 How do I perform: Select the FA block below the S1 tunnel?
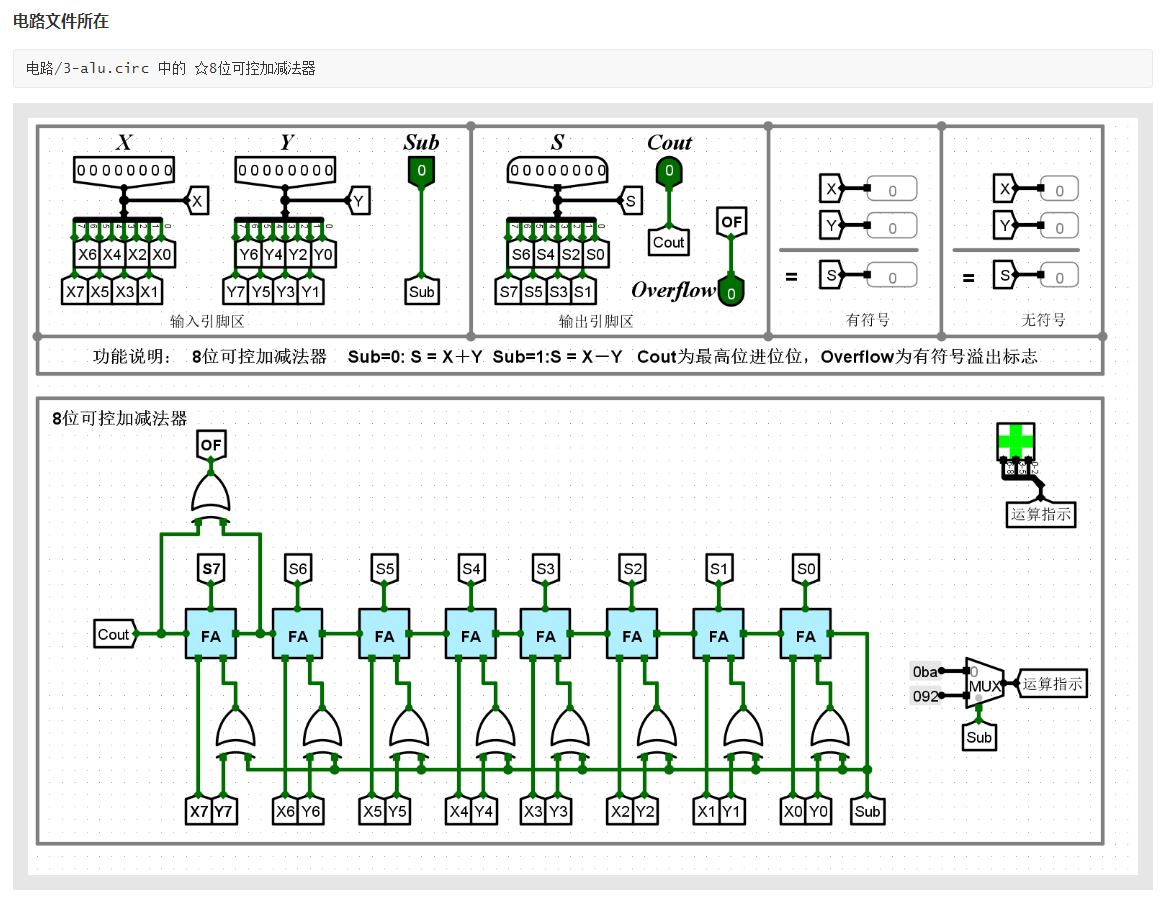pyautogui.click(x=719, y=634)
